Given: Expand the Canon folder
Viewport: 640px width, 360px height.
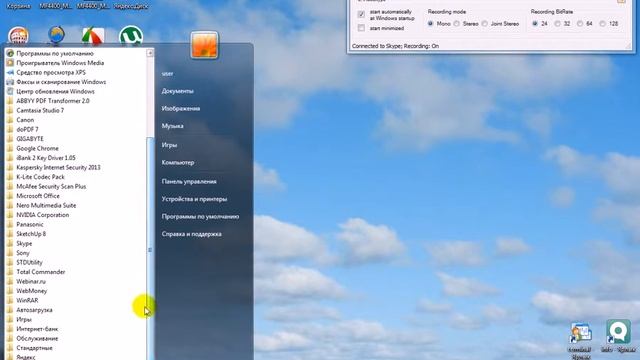Looking at the screenshot, I should click(x=20, y=120).
